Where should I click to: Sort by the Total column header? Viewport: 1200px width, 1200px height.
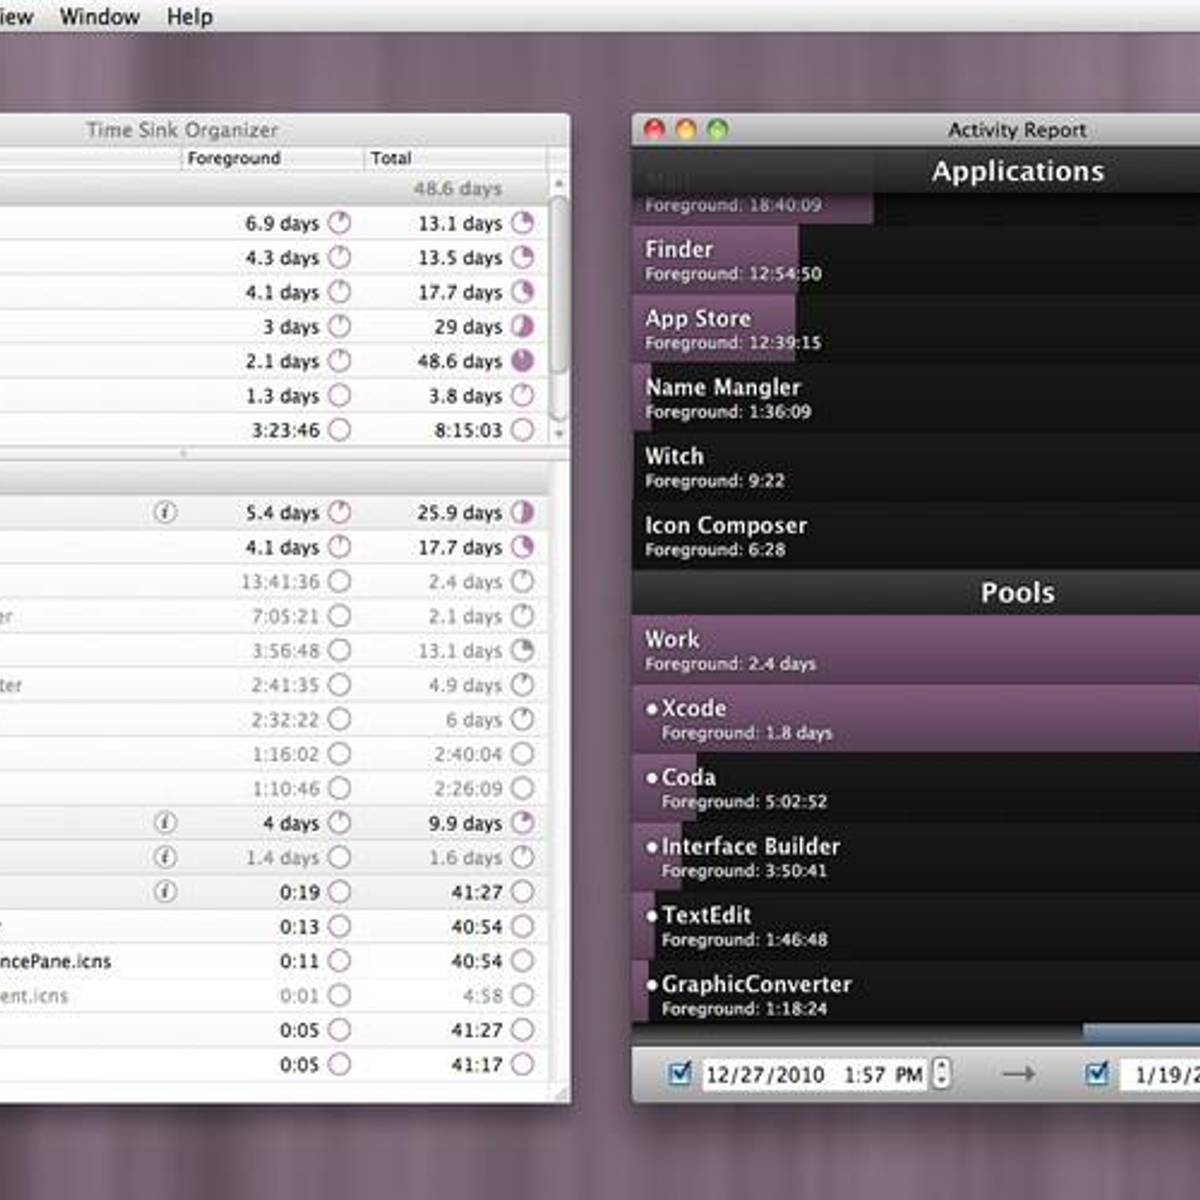pyautogui.click(x=455, y=158)
